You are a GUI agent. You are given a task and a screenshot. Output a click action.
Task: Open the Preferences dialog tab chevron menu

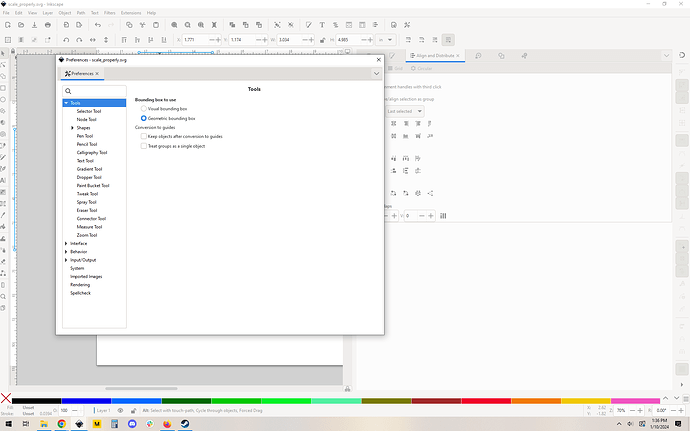point(376,74)
